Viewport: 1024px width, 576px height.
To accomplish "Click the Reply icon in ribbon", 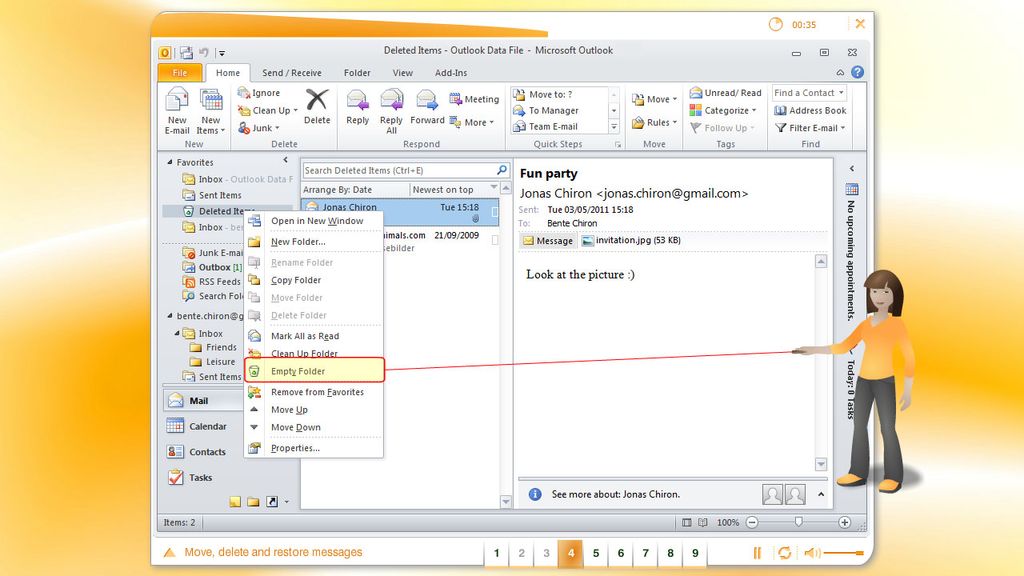I will click(357, 100).
